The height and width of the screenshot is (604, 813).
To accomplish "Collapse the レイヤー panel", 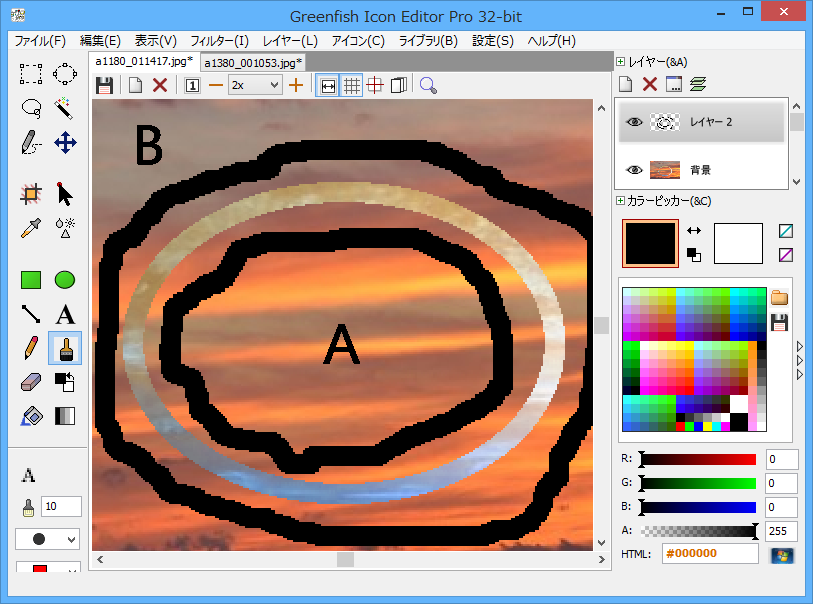I will point(621,62).
